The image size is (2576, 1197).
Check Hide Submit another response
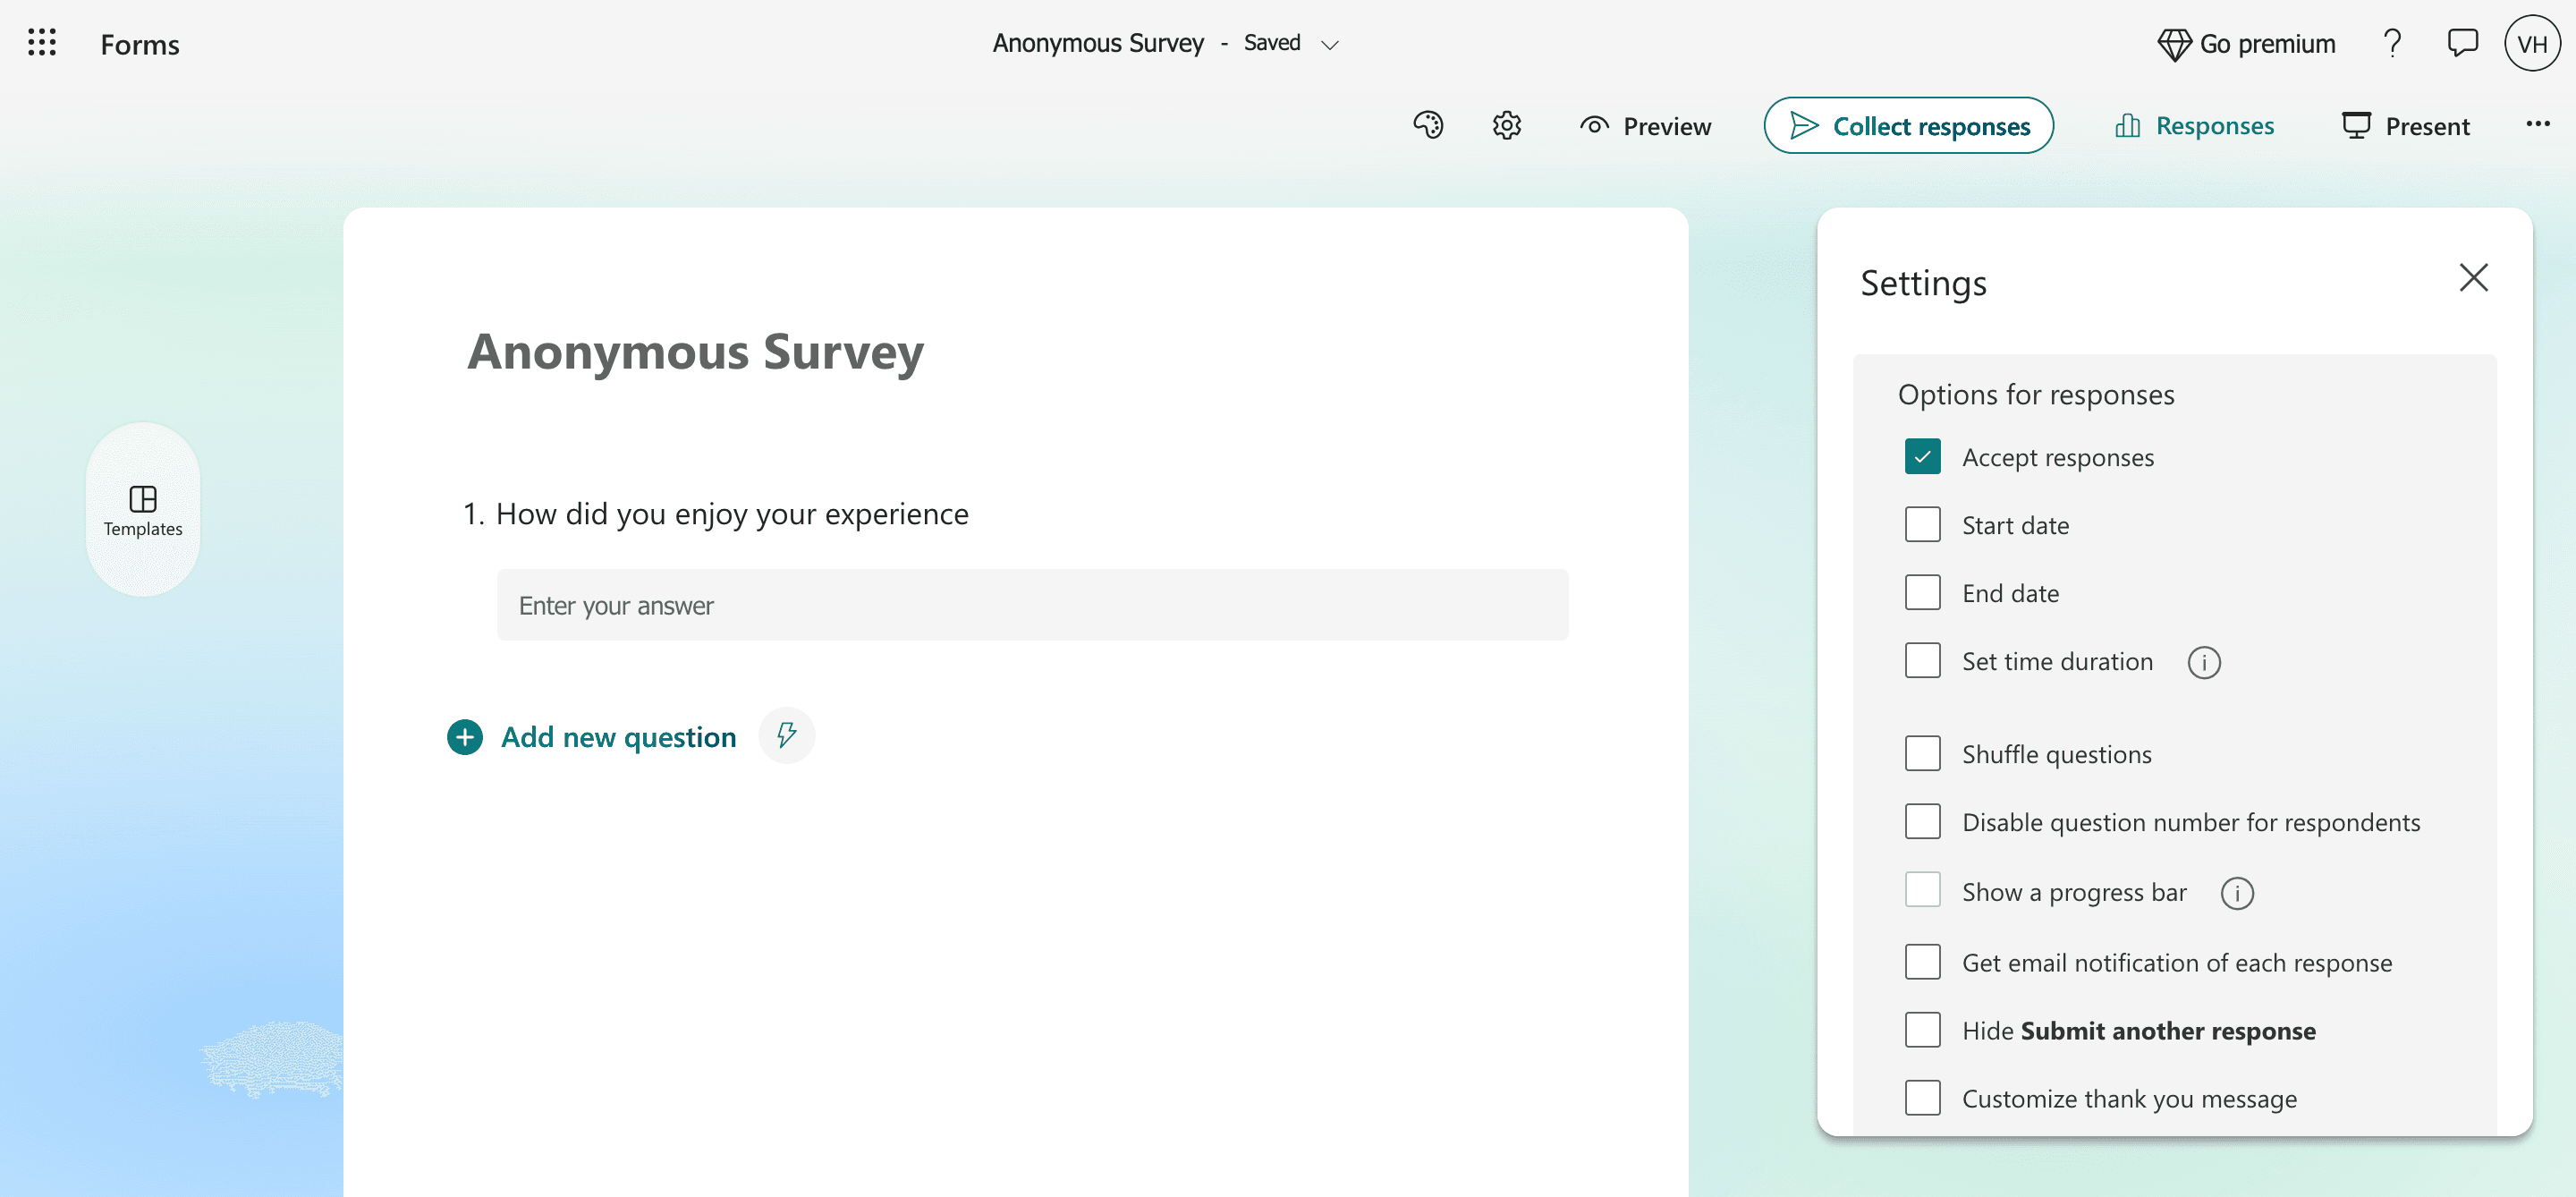click(1922, 1030)
